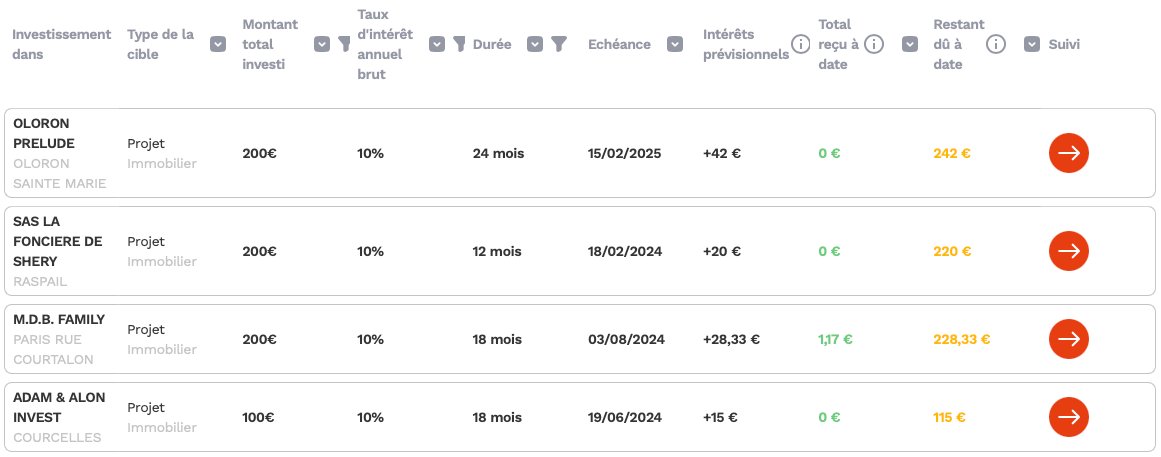The height and width of the screenshot is (457, 1161).
Task: Expand dropdown arrow beside Total reçu à date info icon
Action: (x=910, y=44)
